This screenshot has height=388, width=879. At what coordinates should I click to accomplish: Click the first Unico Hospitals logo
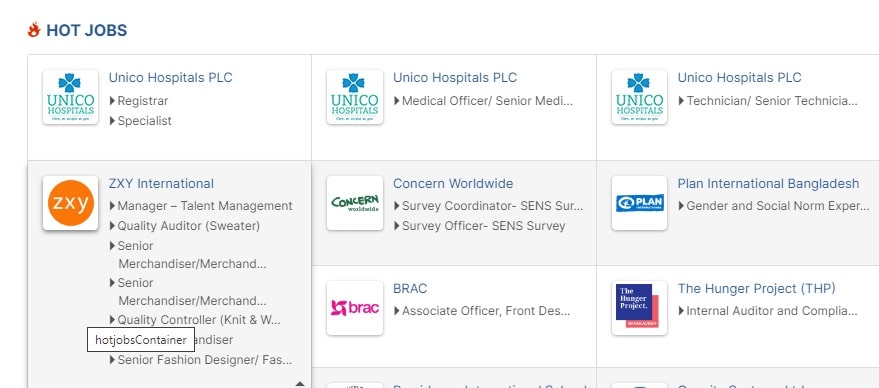click(x=71, y=97)
